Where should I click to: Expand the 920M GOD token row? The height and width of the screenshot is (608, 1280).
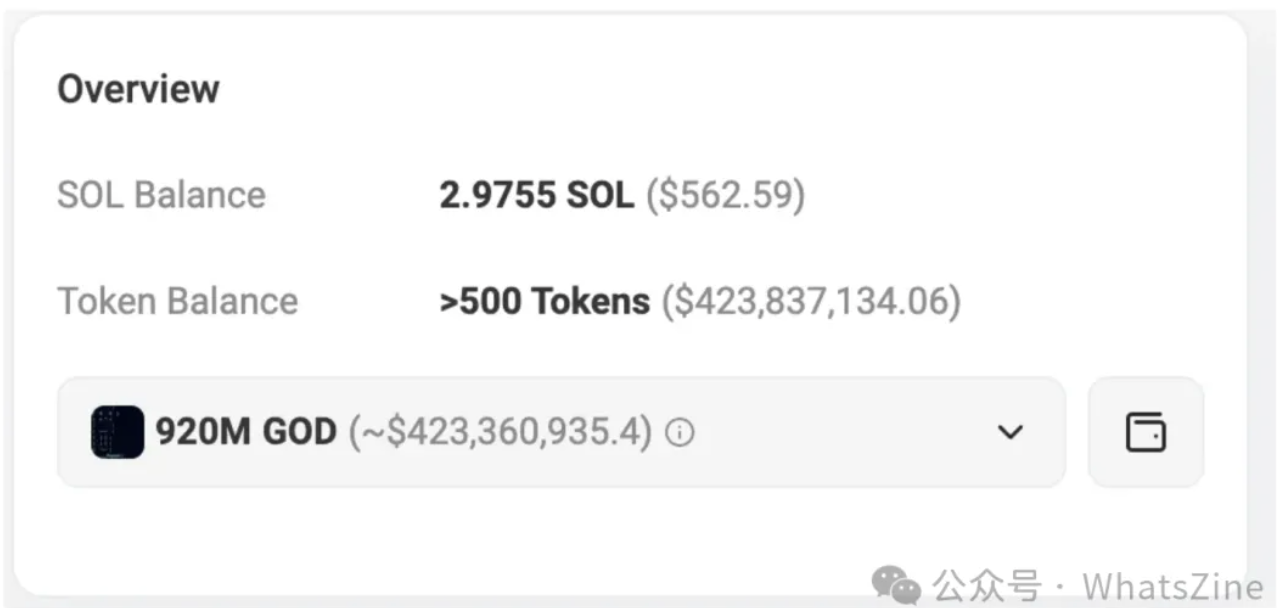[x=560, y=432]
